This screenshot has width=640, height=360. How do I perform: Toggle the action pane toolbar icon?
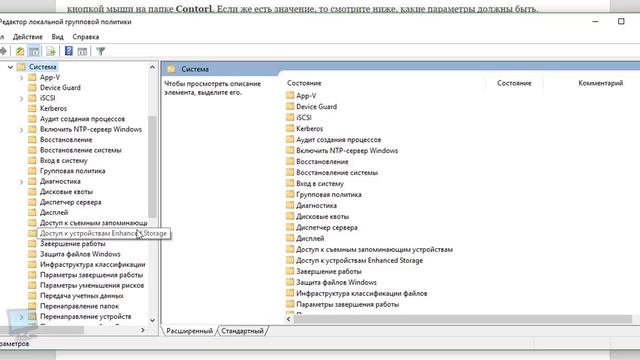82,51
